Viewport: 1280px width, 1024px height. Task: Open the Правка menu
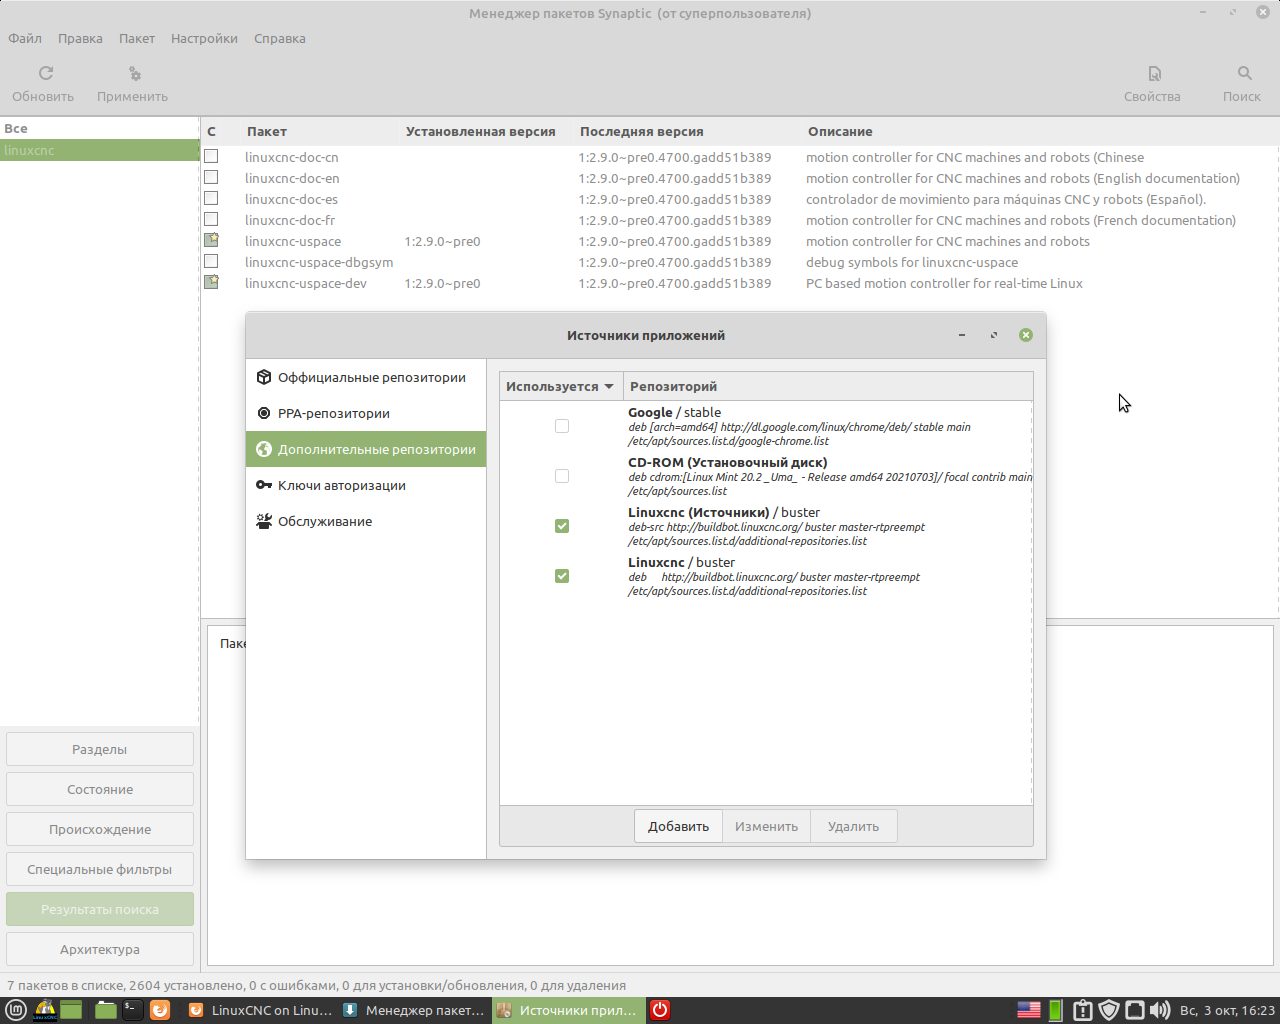80,38
